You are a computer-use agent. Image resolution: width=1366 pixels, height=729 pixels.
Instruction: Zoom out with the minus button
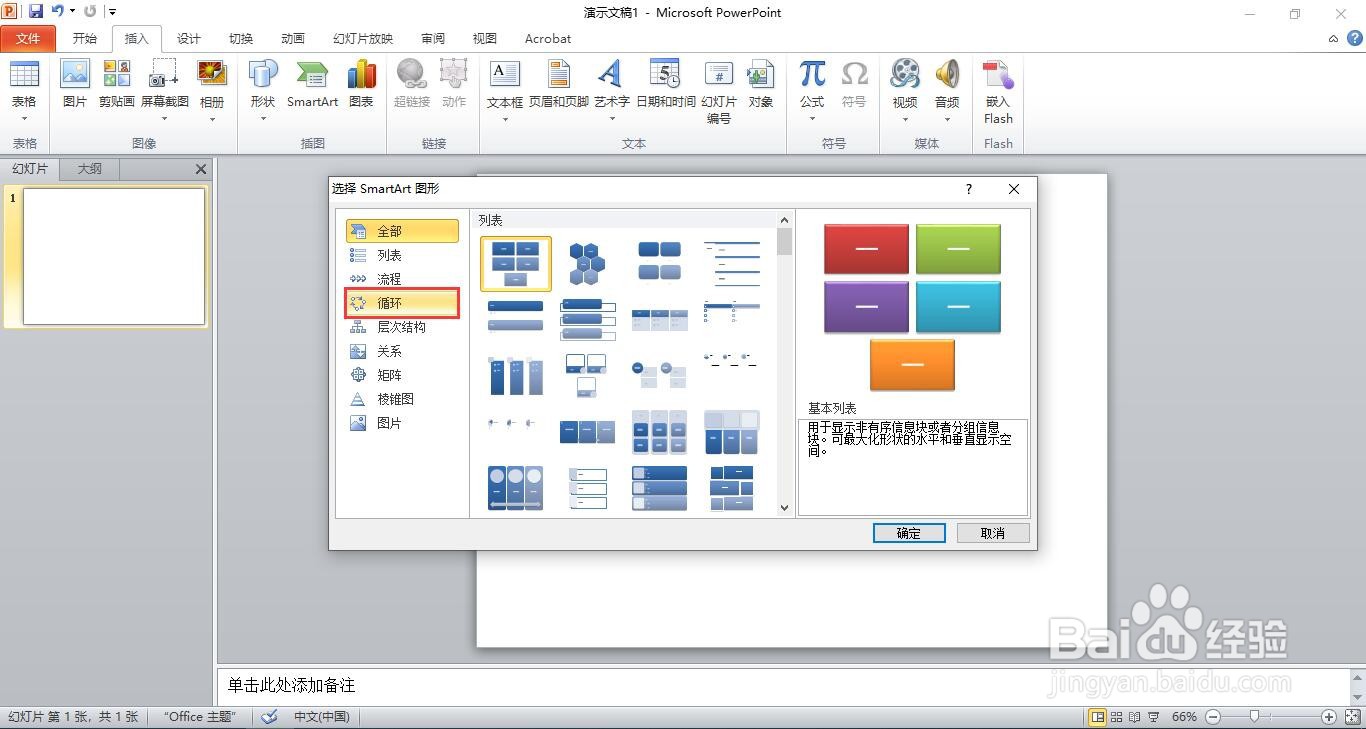1213,717
